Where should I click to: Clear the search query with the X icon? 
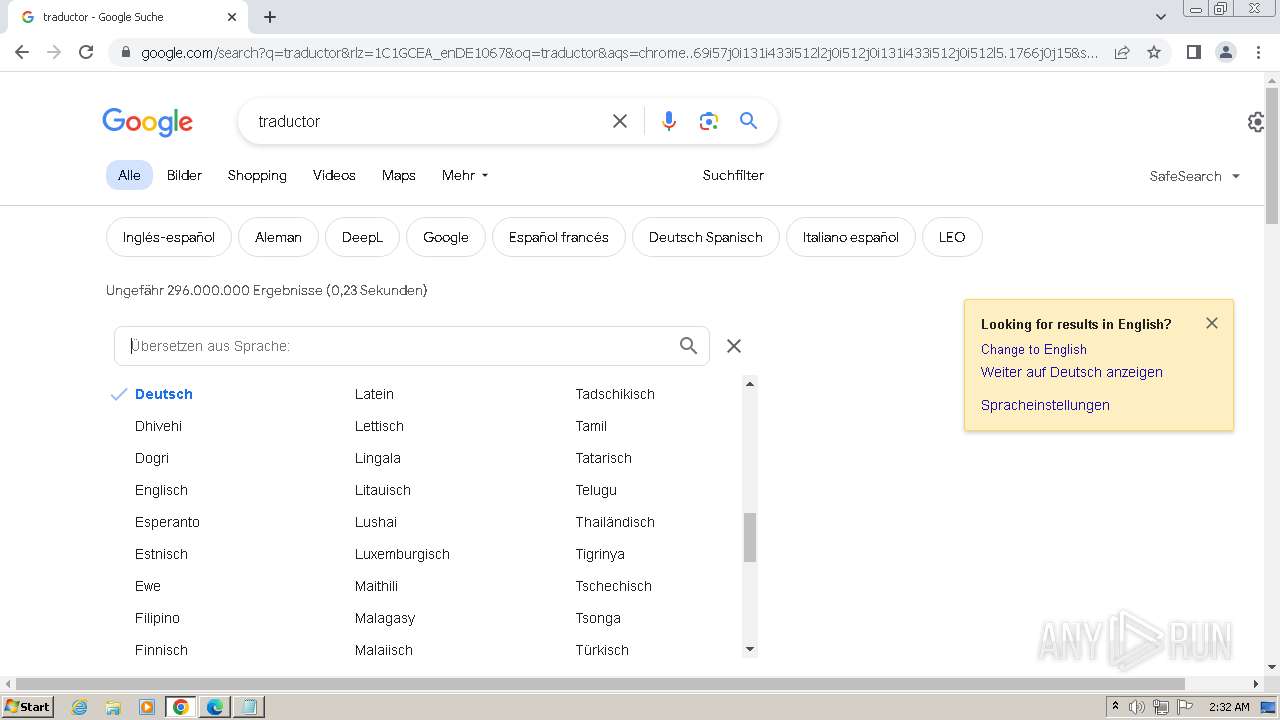(620, 121)
